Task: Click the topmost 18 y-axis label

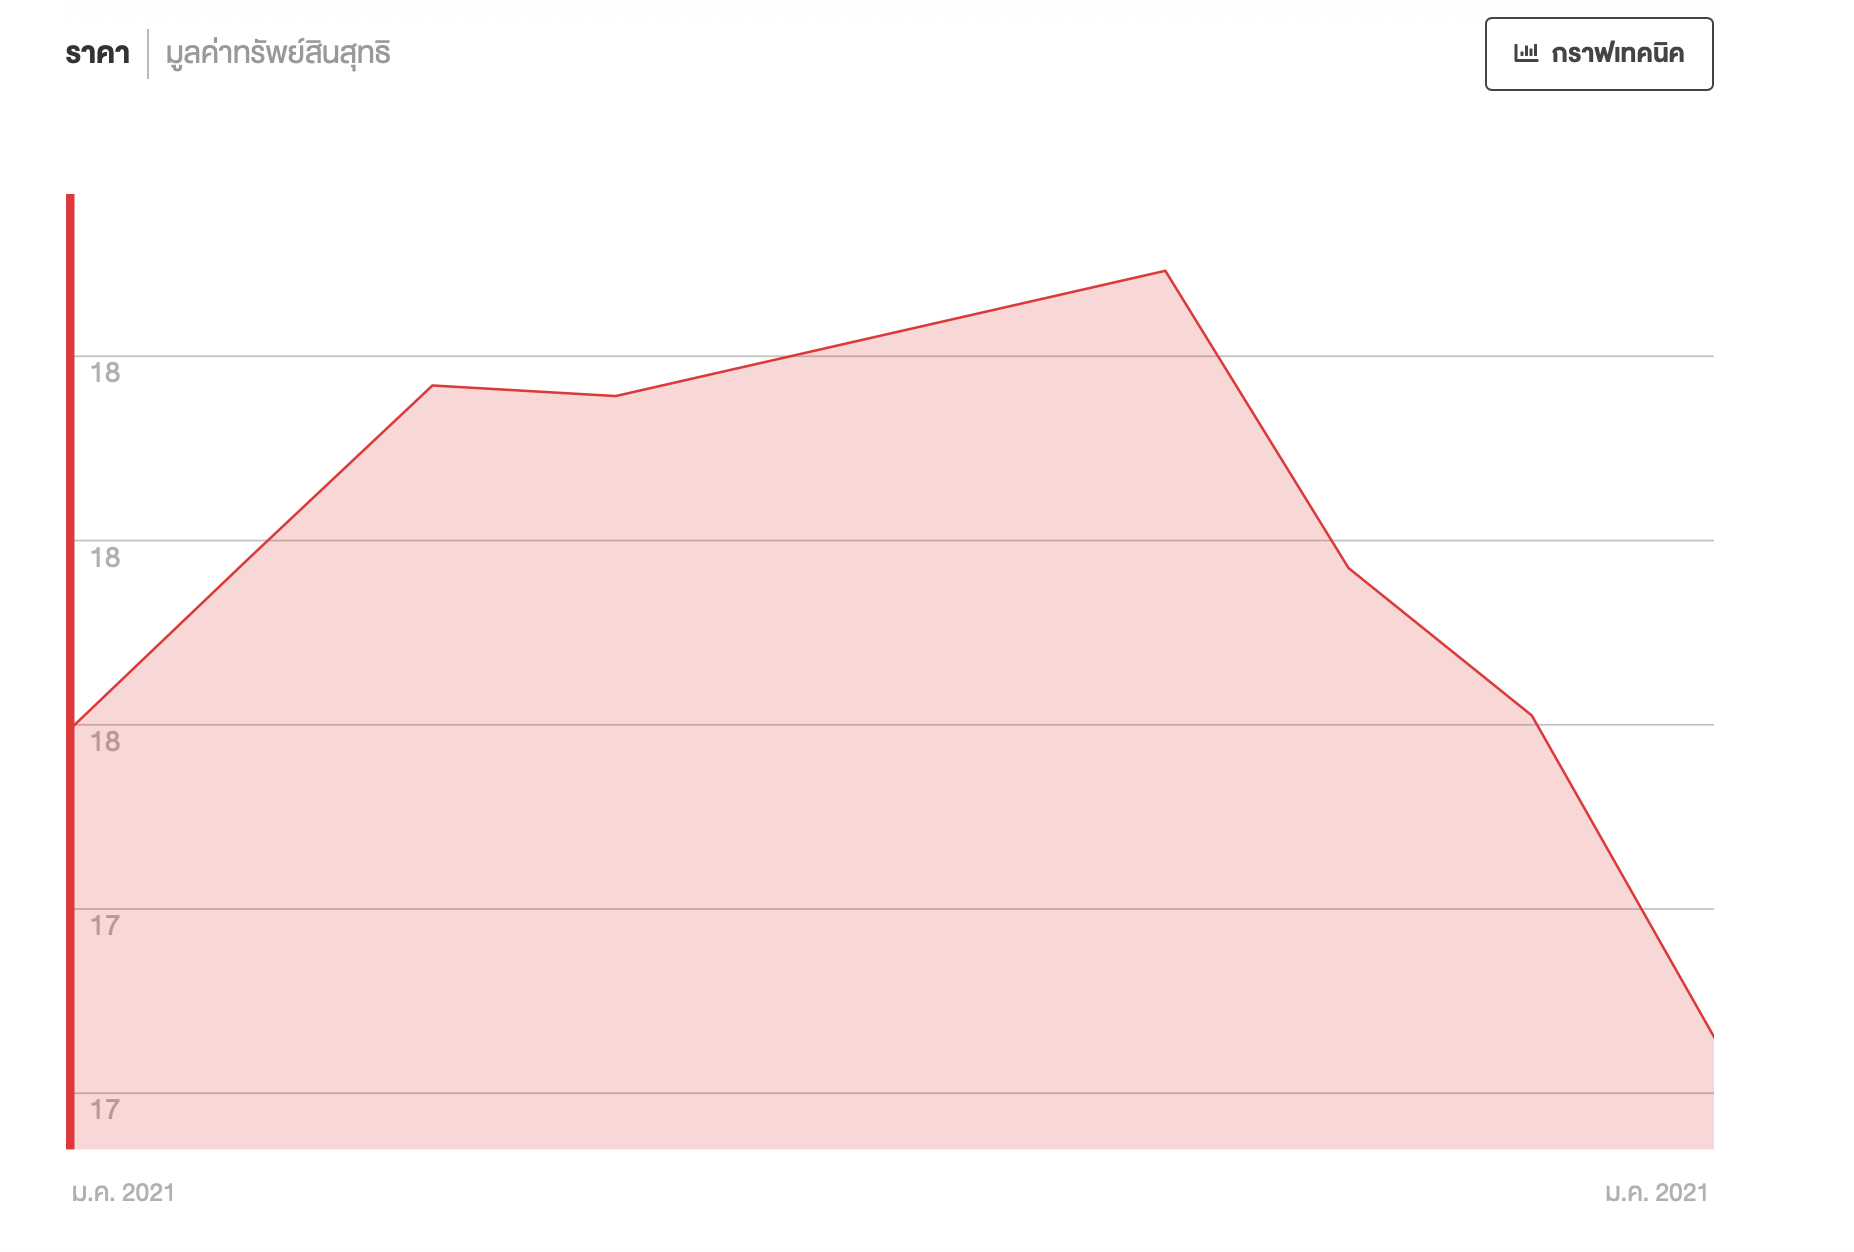Action: [105, 373]
